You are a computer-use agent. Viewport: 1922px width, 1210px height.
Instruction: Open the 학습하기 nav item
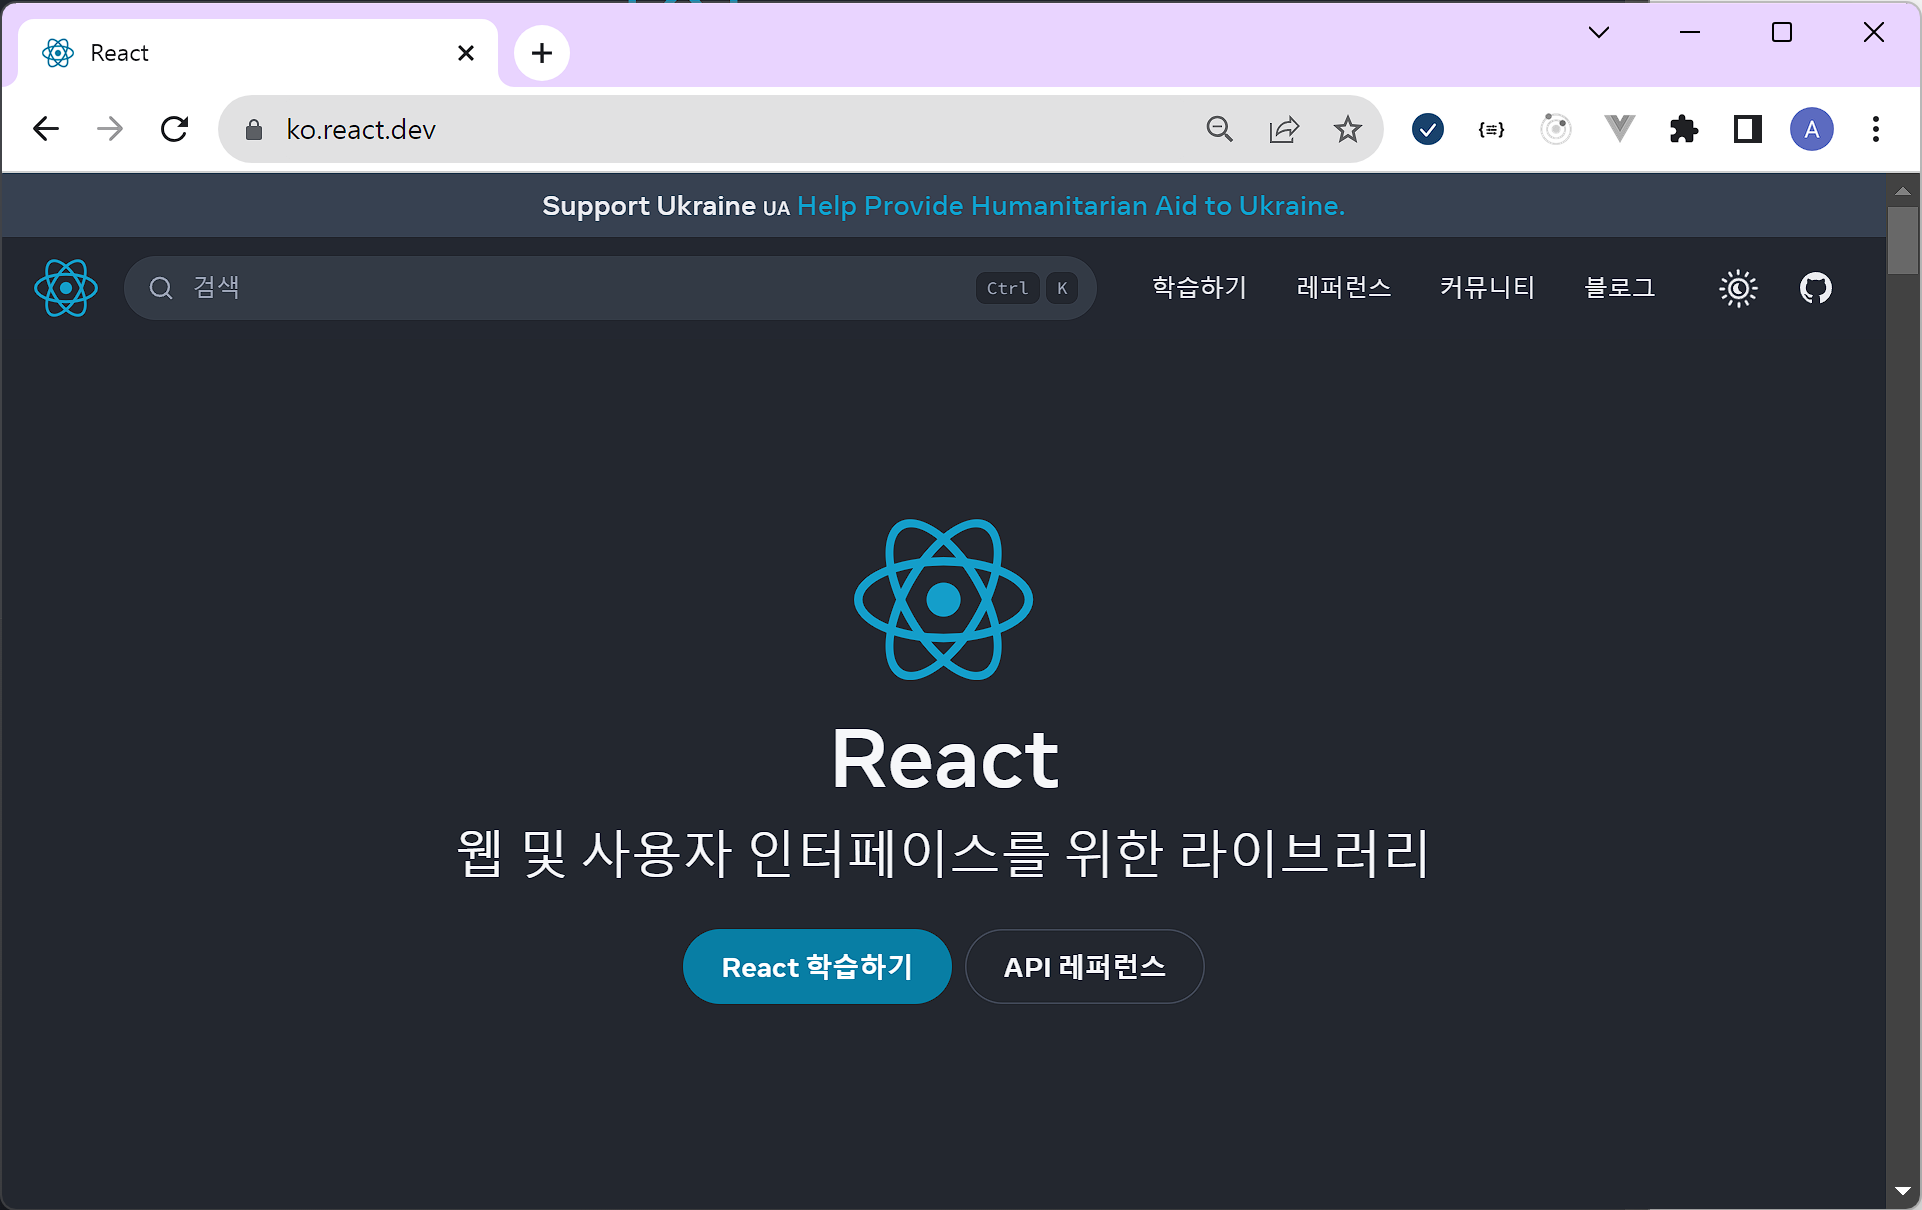pos(1199,288)
